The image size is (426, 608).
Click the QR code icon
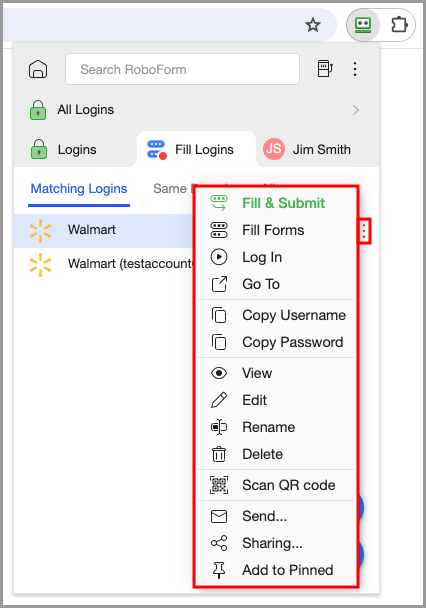coord(219,485)
